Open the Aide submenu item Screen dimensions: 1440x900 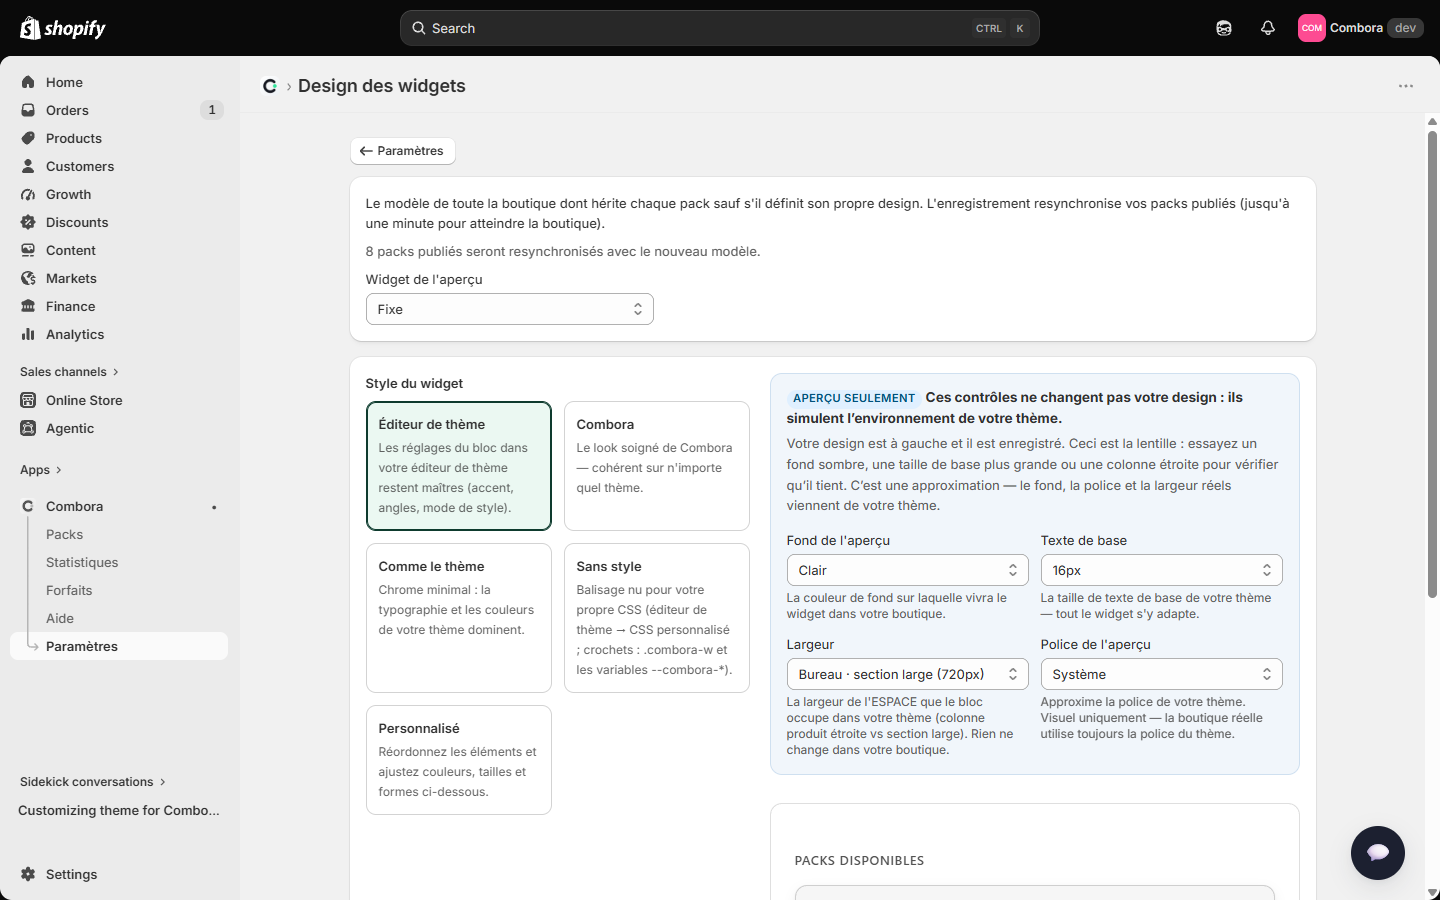tap(60, 618)
